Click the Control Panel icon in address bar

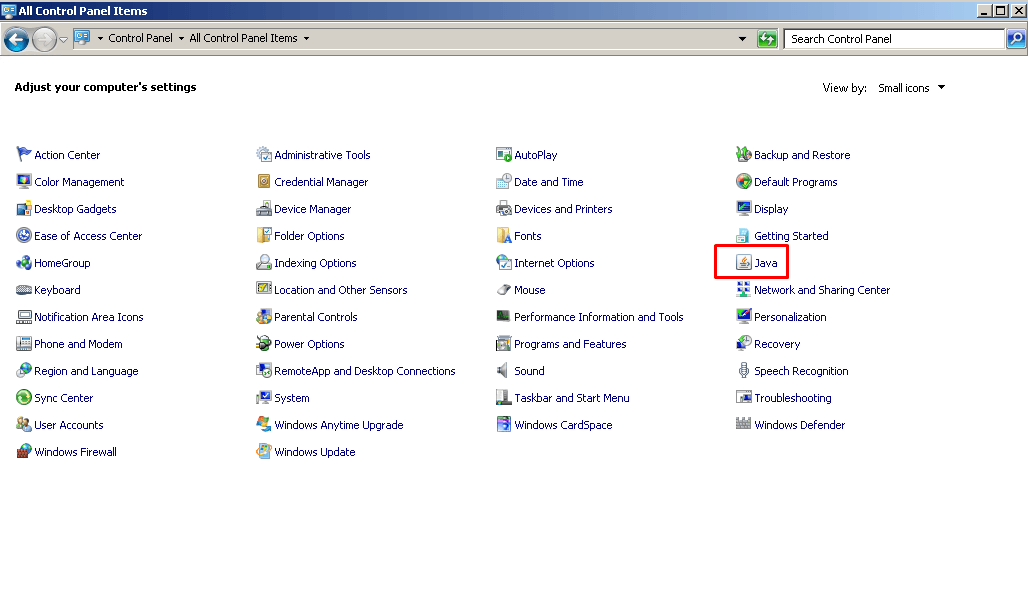point(82,37)
